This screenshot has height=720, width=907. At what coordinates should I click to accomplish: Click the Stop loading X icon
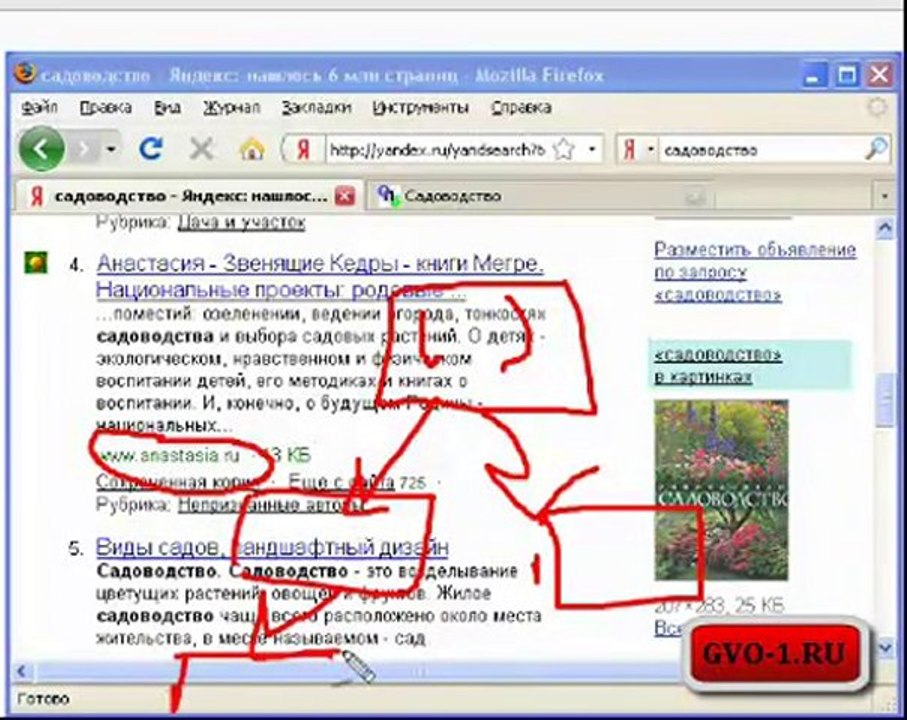click(201, 150)
